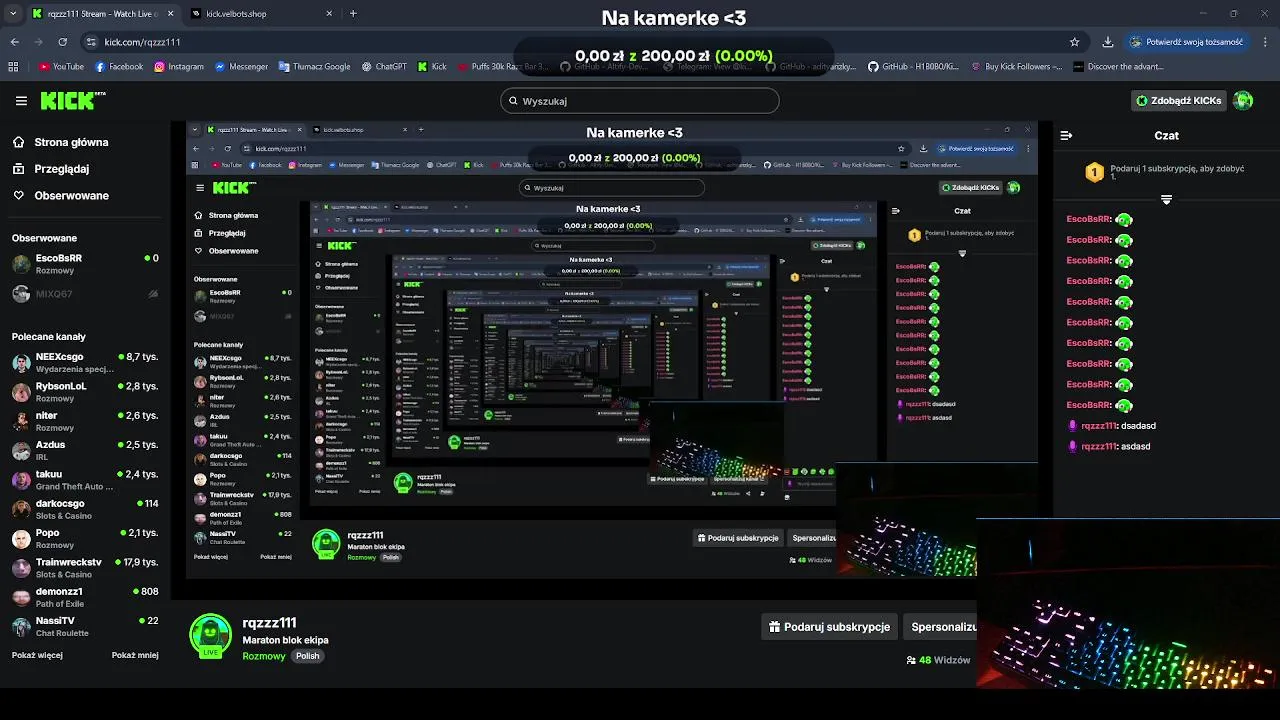Open Facebook bookmark
This screenshot has width=1280, height=720.
coord(119,67)
